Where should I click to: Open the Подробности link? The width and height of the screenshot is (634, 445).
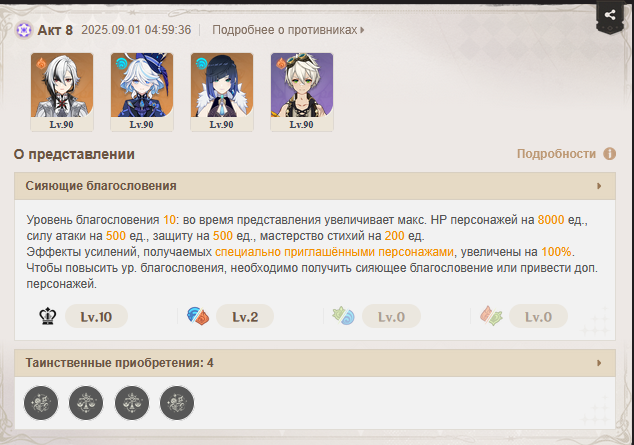pyautogui.click(x=556, y=154)
